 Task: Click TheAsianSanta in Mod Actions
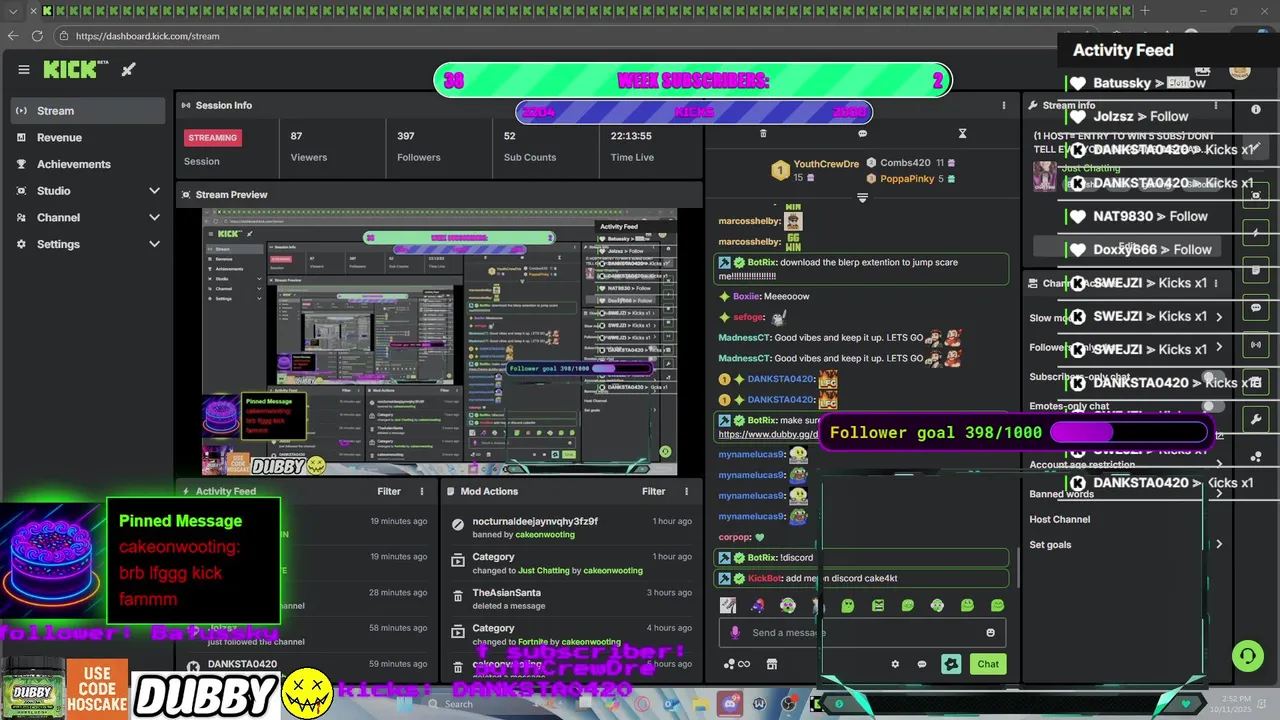click(506, 593)
